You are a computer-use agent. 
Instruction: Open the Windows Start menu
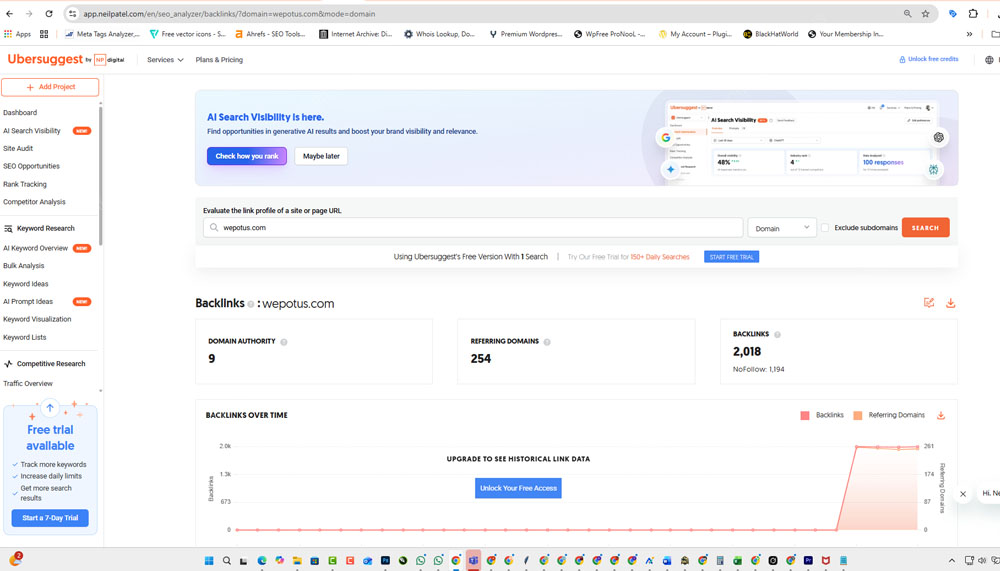(x=209, y=561)
